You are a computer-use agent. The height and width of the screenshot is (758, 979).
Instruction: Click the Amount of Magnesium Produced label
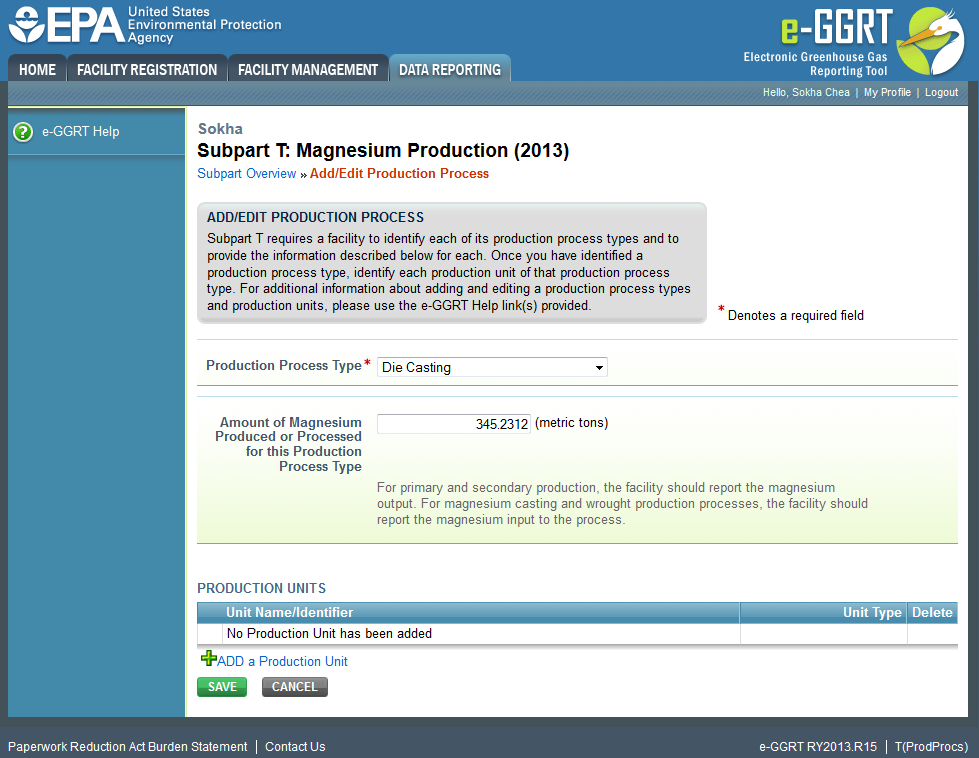[x=288, y=445]
